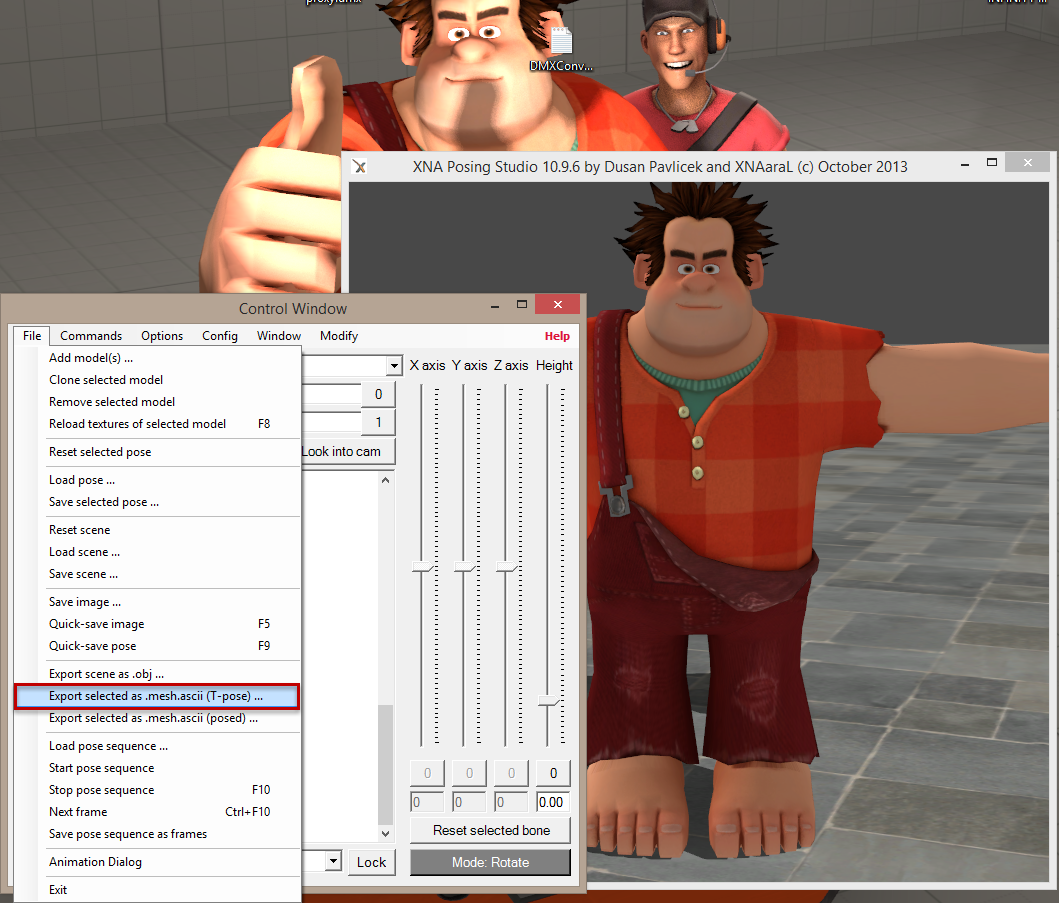Choose Save pose sequence as frames
The image size is (1059, 903).
(x=157, y=834)
